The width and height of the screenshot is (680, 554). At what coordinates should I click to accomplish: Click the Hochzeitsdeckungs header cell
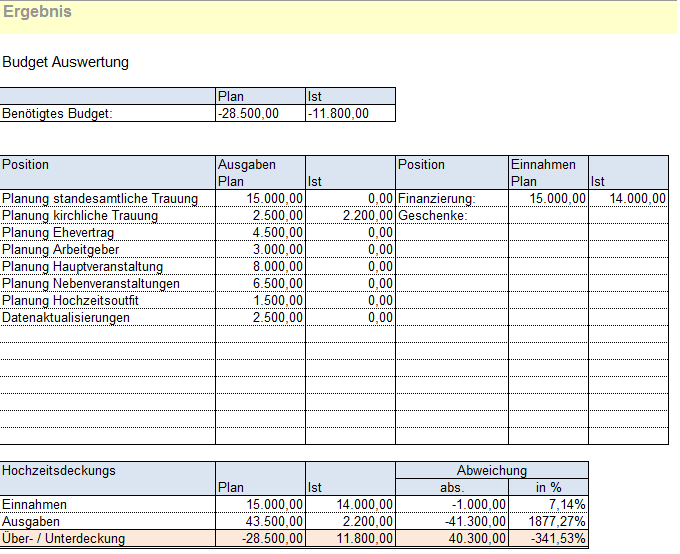point(108,470)
